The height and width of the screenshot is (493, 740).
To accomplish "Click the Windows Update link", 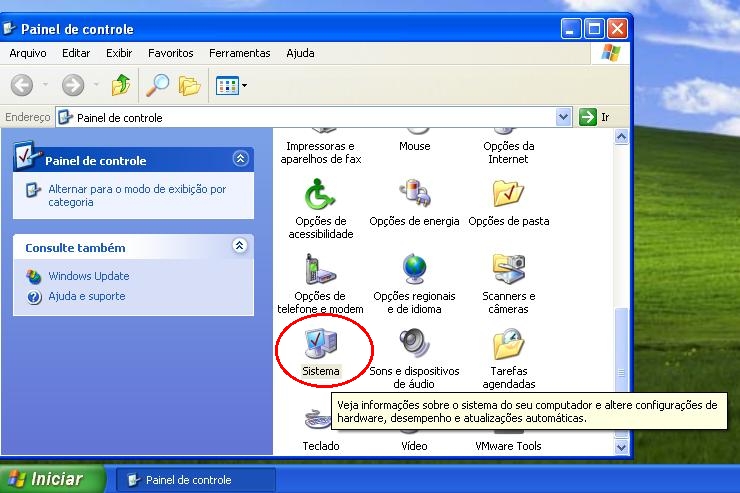I will pyautogui.click(x=88, y=276).
